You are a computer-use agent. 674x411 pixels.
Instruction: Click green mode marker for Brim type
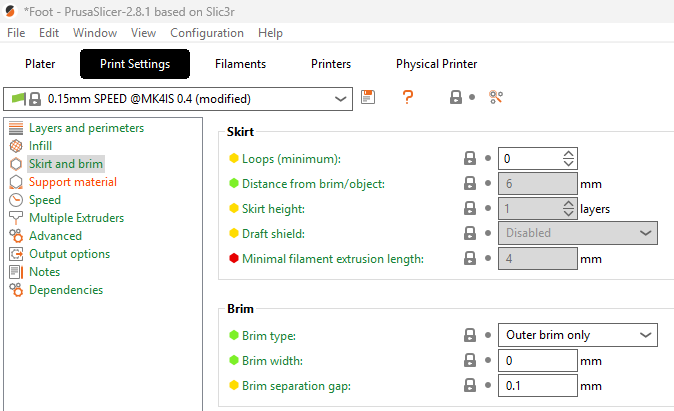click(x=234, y=335)
